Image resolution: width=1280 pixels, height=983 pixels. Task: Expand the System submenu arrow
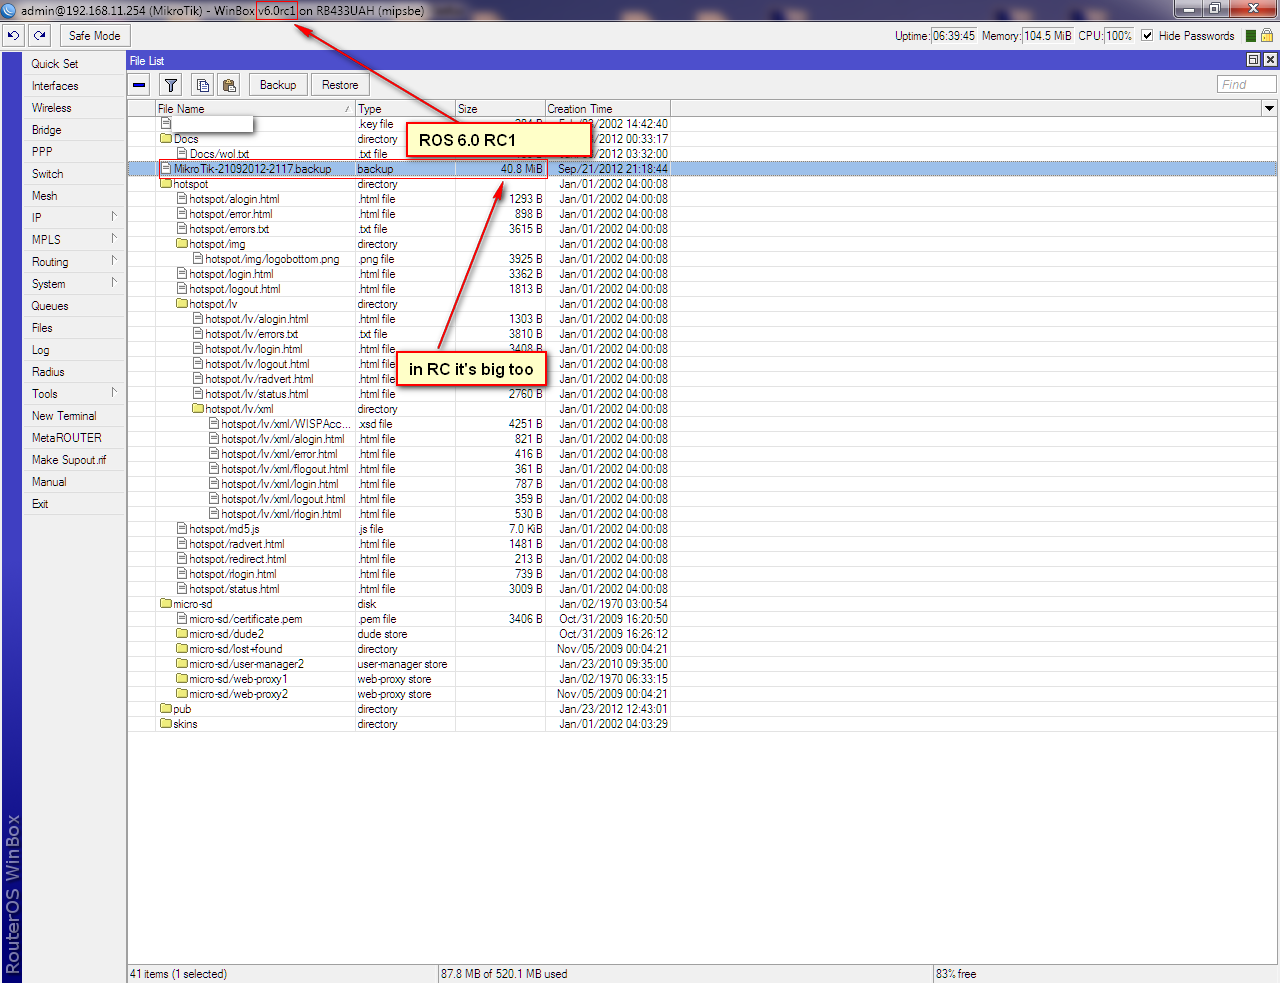(x=114, y=283)
